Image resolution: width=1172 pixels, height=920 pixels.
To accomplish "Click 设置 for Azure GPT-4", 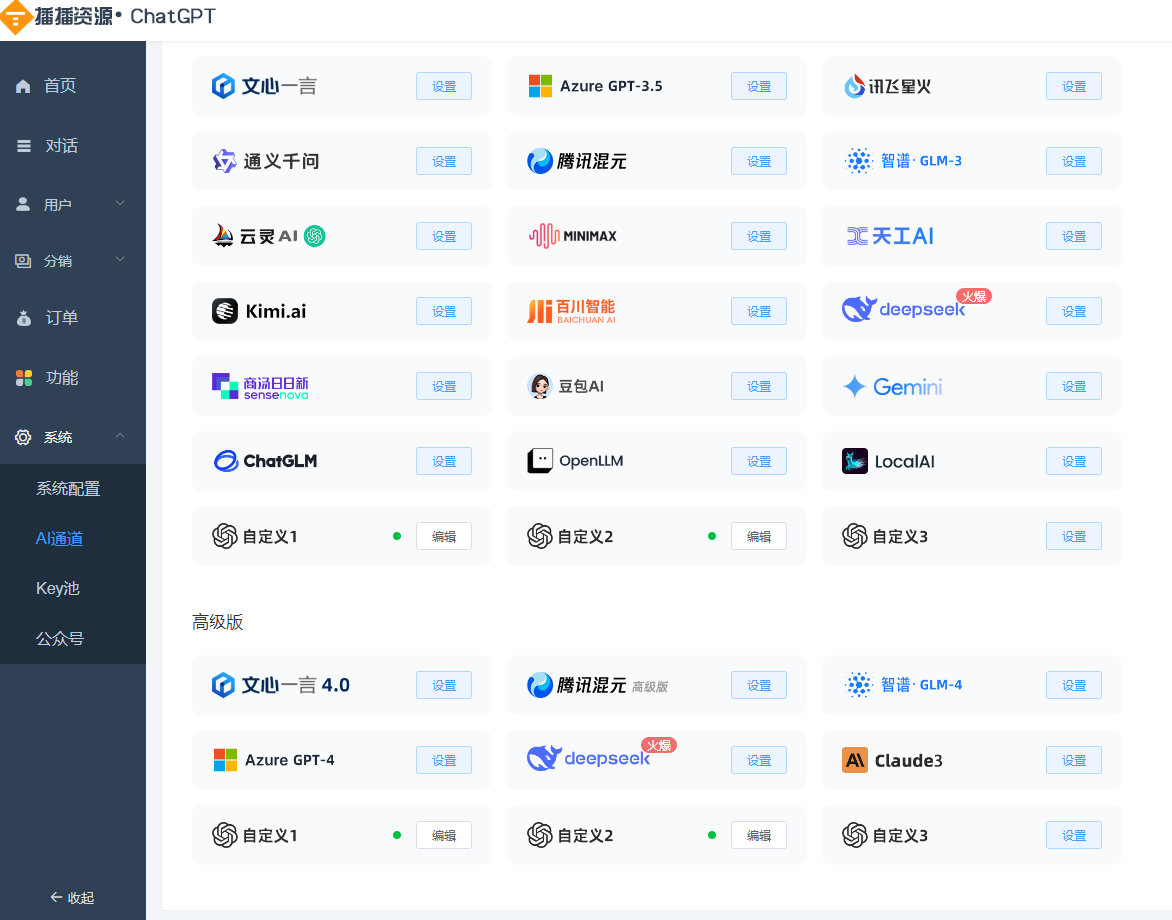I will [444, 760].
